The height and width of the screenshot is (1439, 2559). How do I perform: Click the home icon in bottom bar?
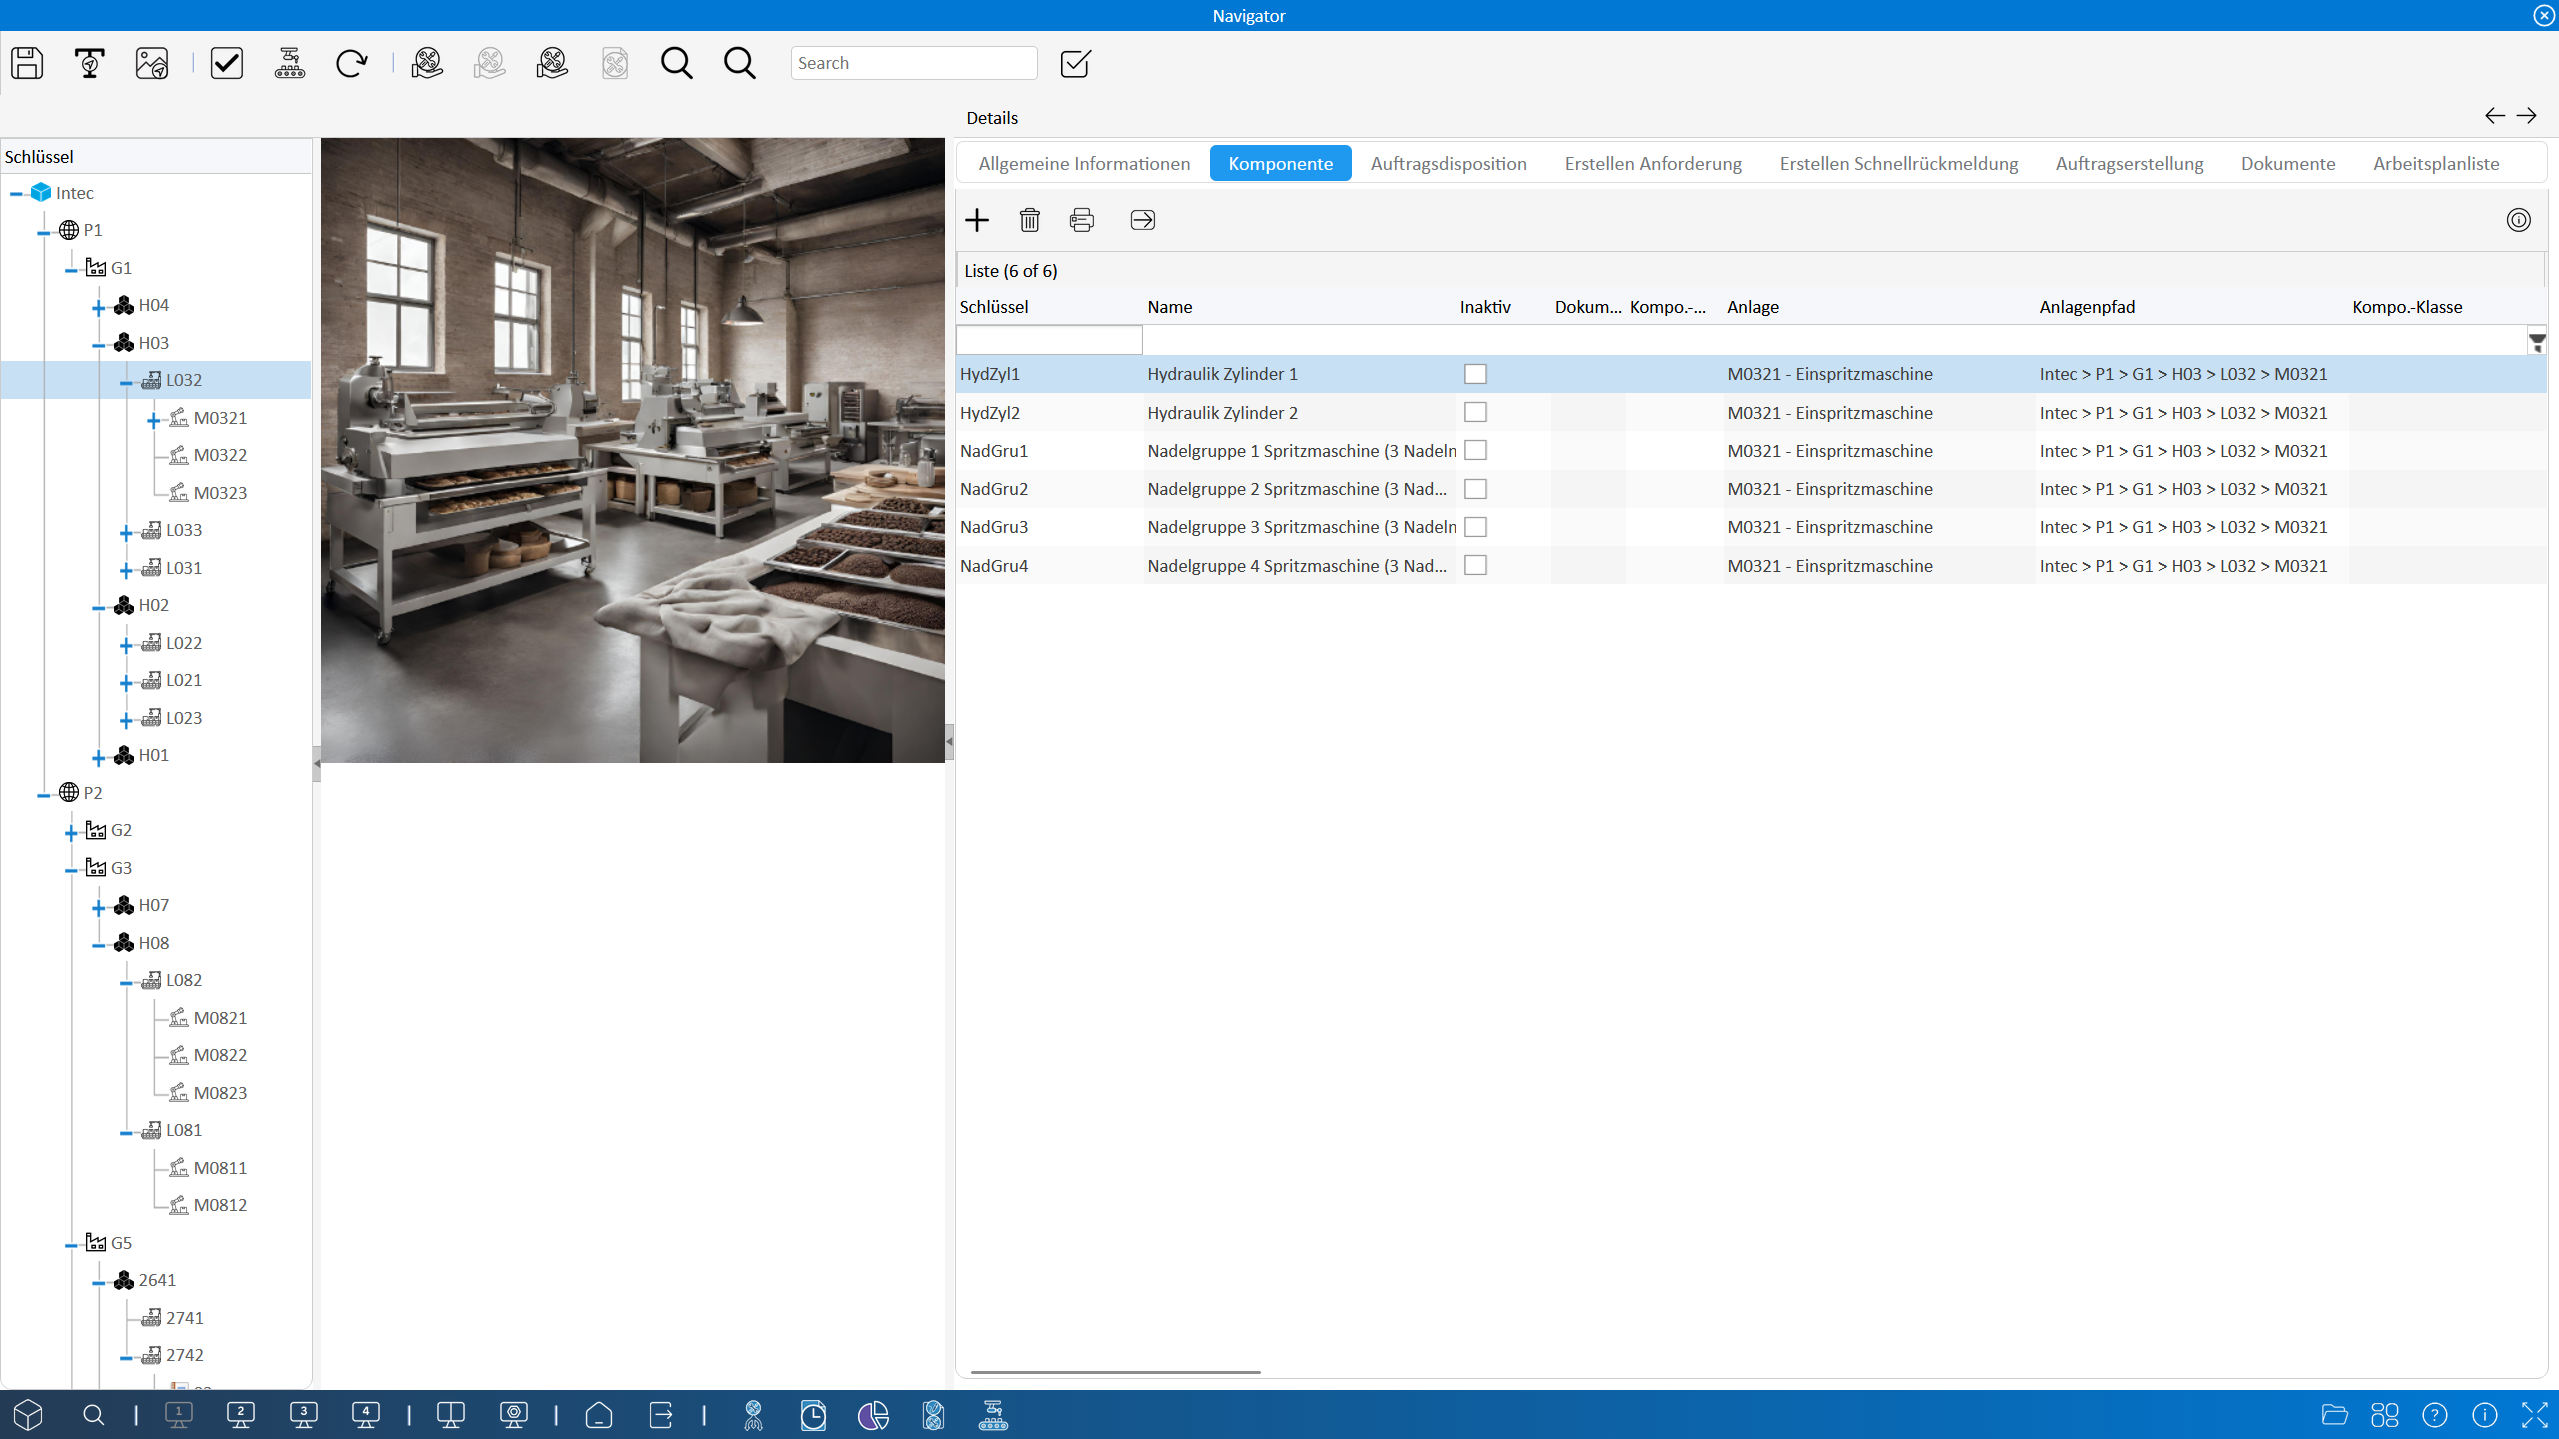(x=599, y=1415)
